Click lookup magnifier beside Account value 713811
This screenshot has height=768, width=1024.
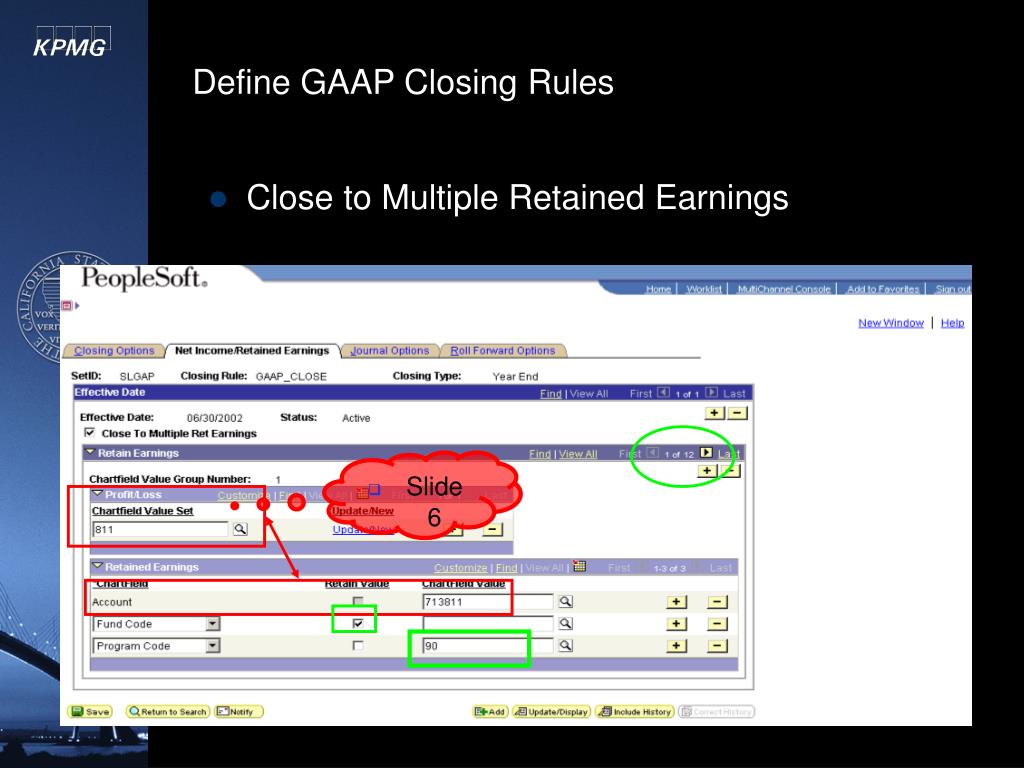(566, 601)
